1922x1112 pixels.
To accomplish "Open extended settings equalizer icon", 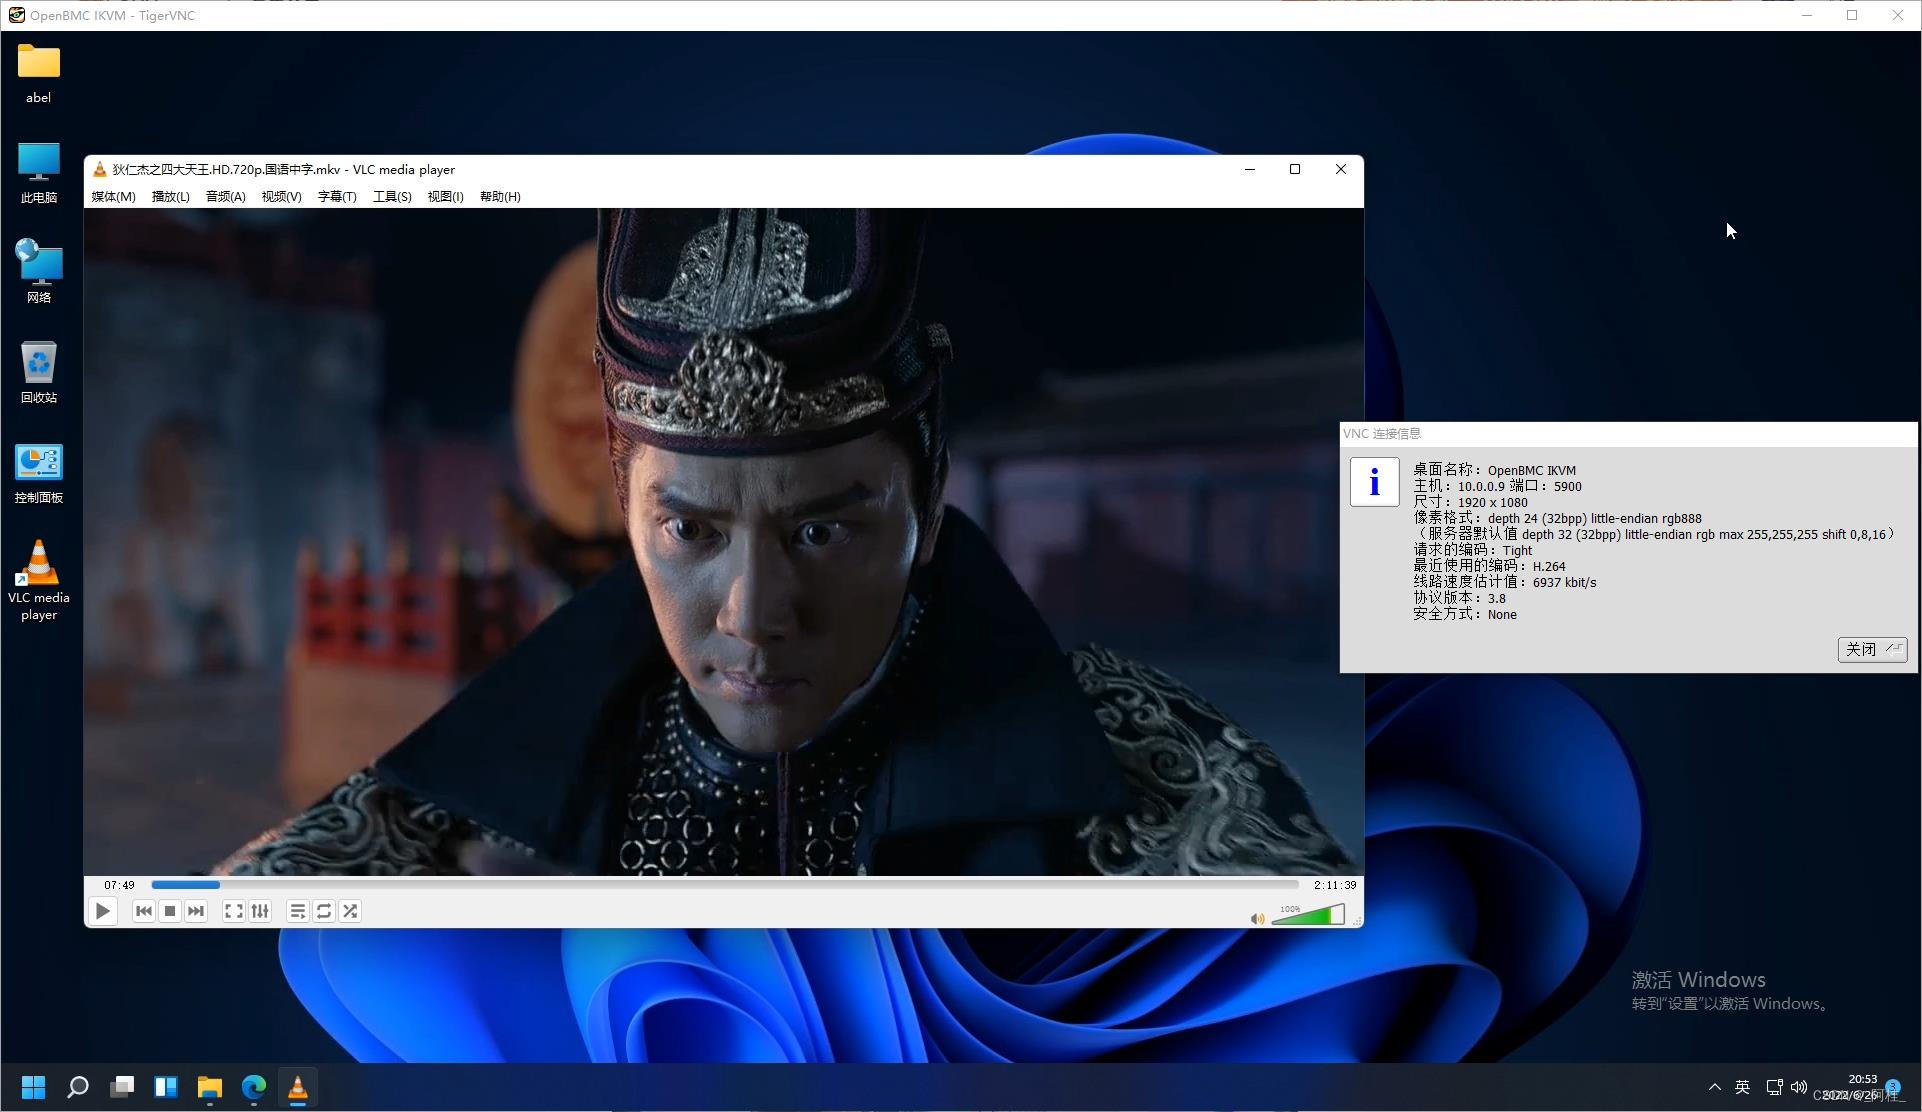I will [x=260, y=911].
